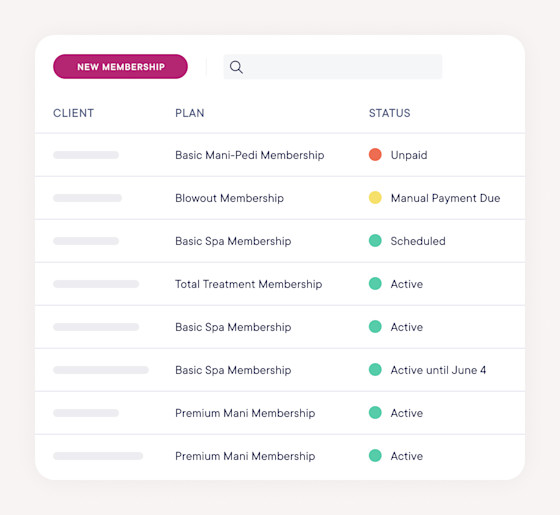Click the Unpaid status text
The height and width of the screenshot is (515, 560).
409,155
